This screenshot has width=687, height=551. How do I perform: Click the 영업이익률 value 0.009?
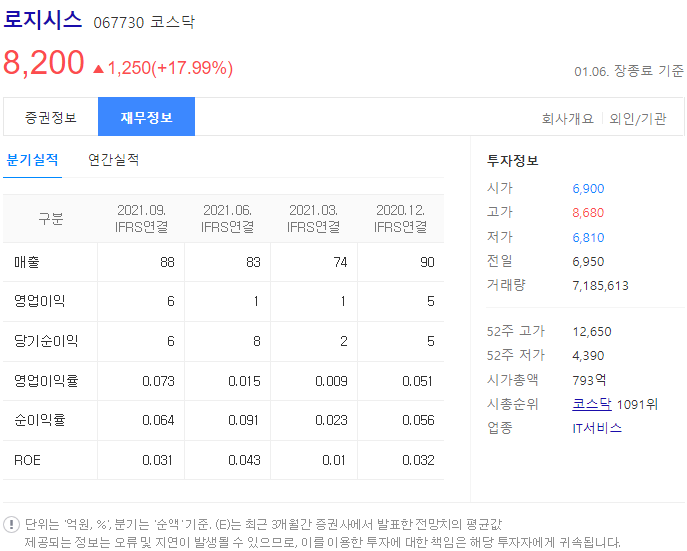pyautogui.click(x=331, y=381)
